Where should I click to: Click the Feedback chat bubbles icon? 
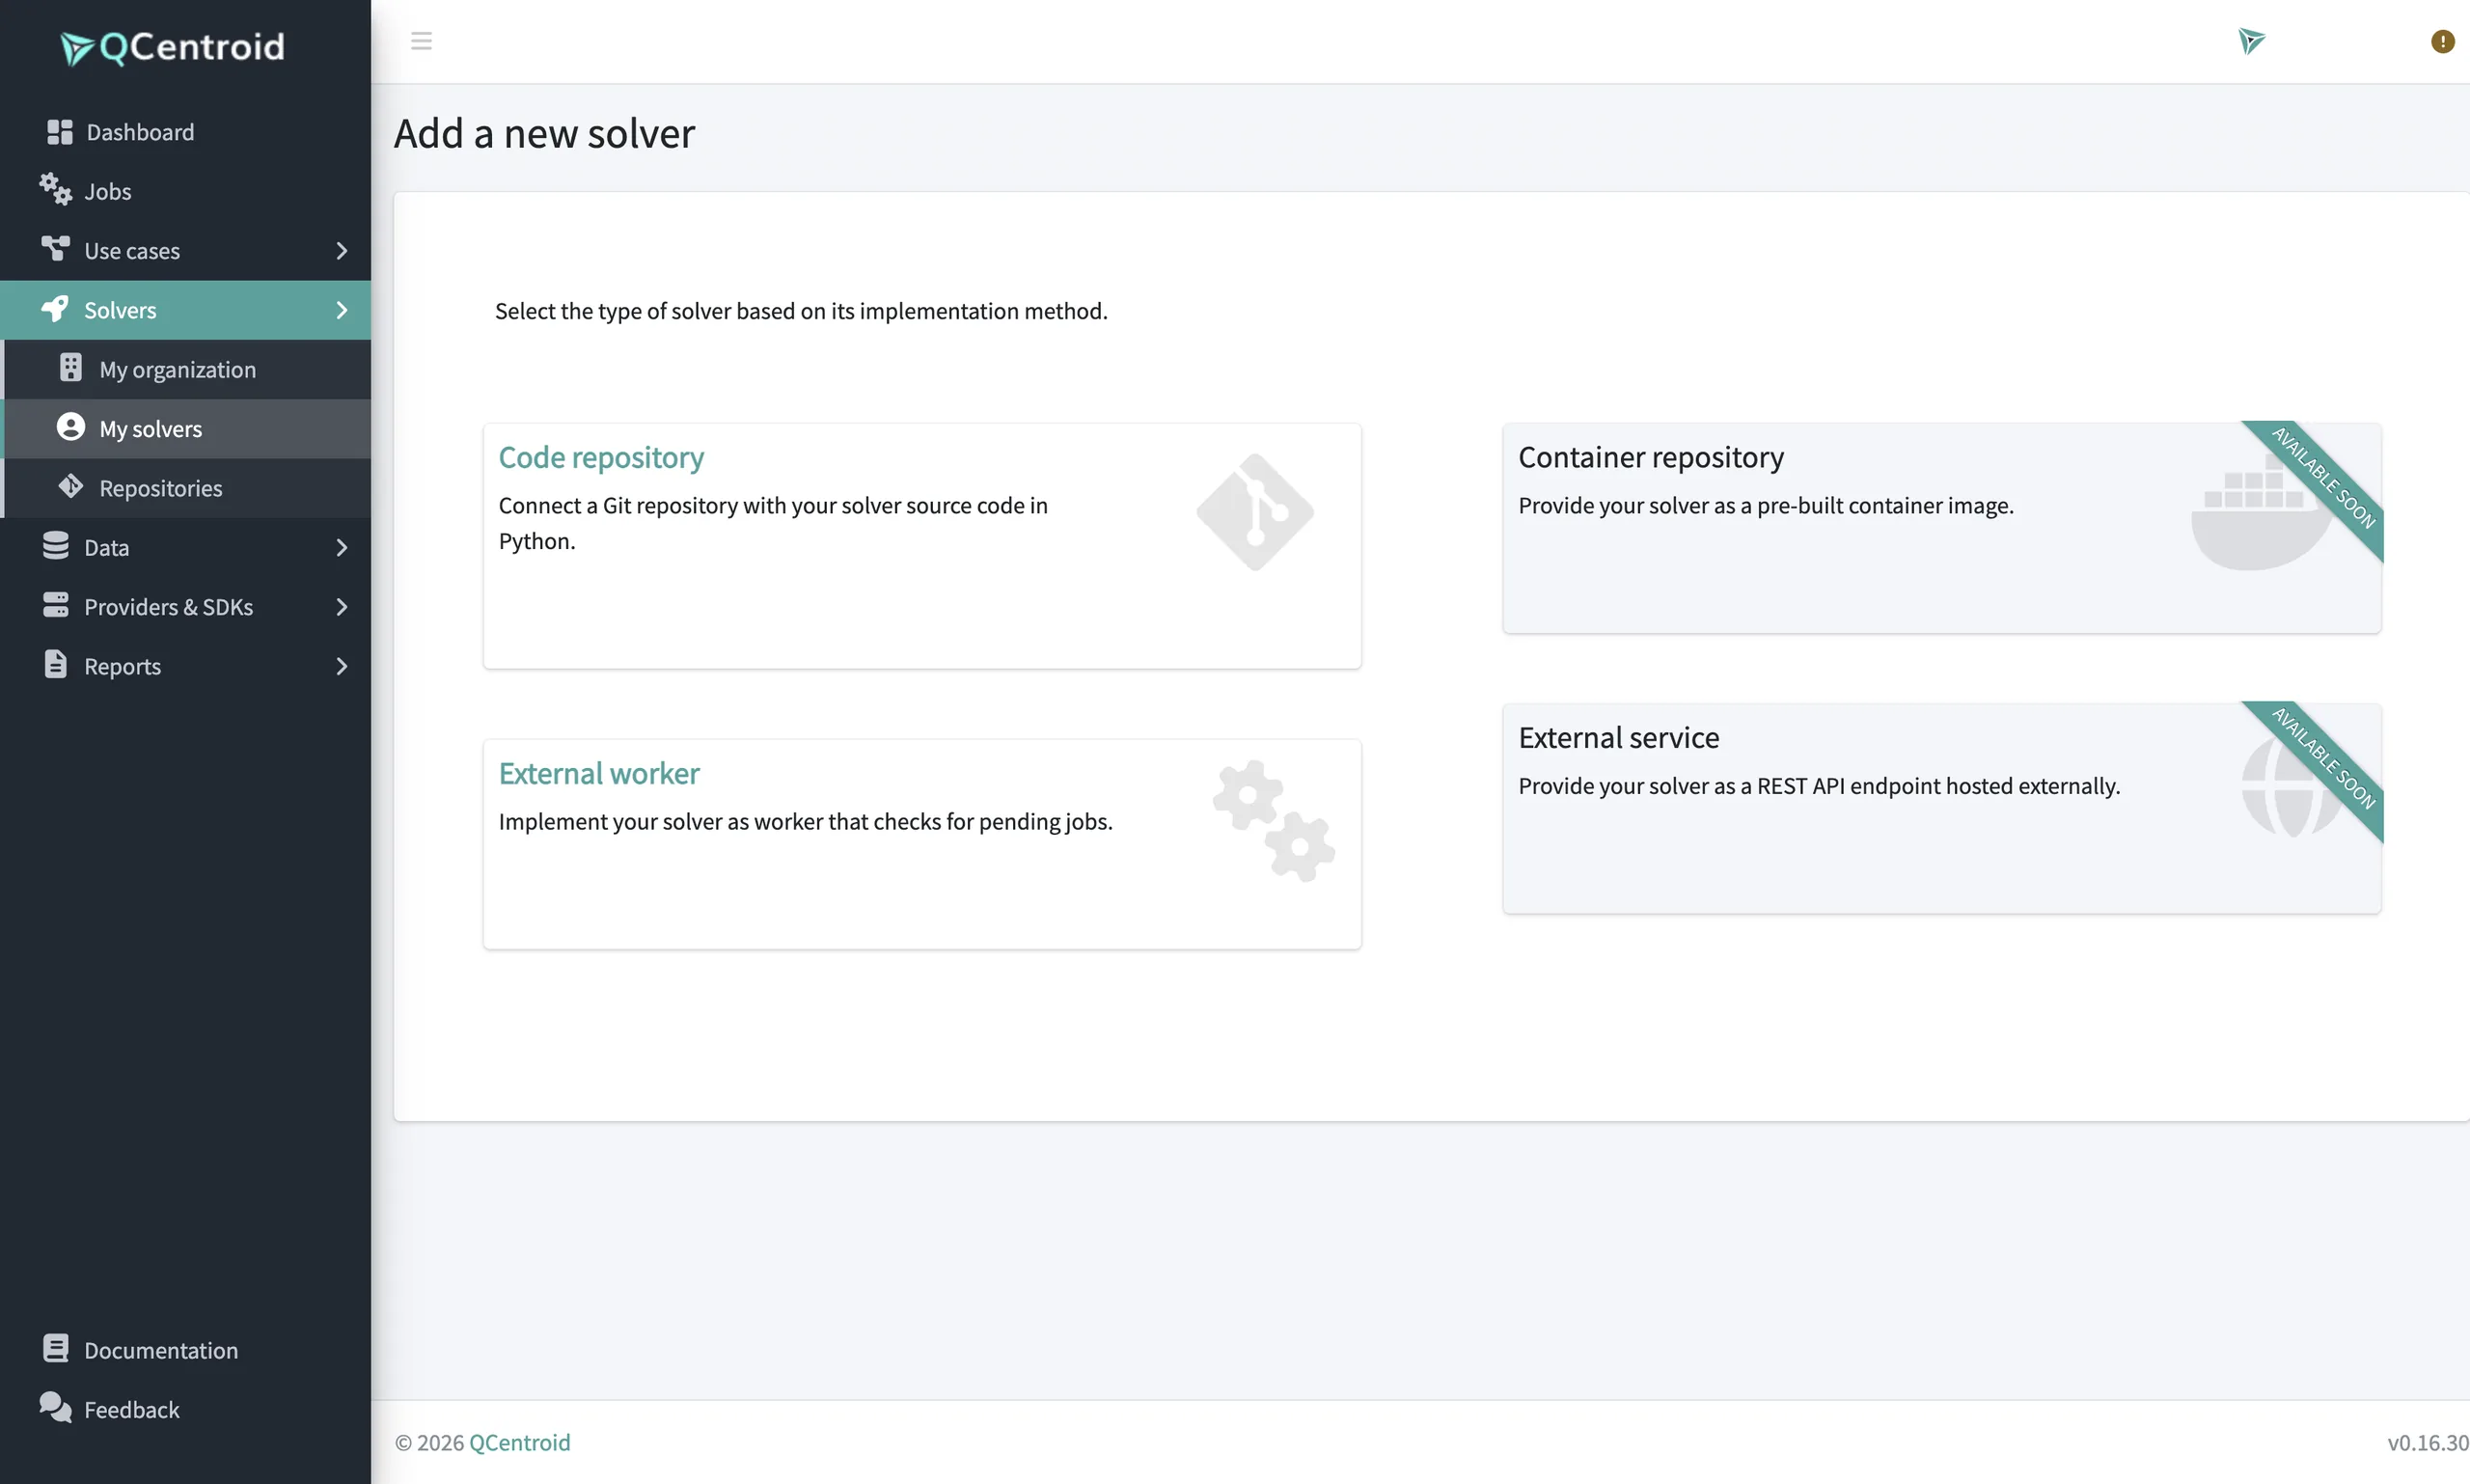coord(56,1408)
